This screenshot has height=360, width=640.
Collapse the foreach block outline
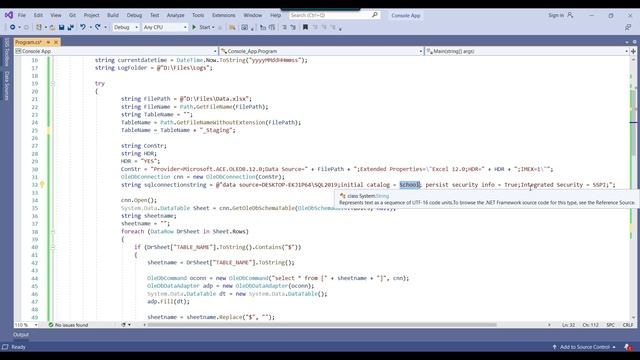coord(53,232)
